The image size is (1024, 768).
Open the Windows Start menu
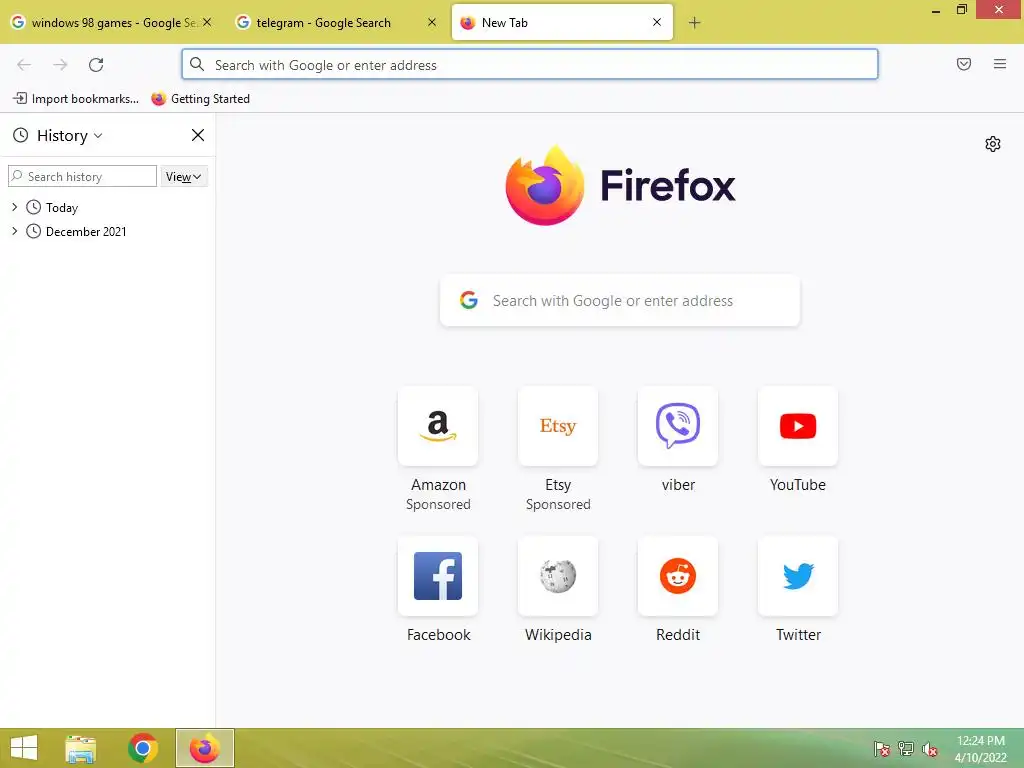(x=24, y=748)
